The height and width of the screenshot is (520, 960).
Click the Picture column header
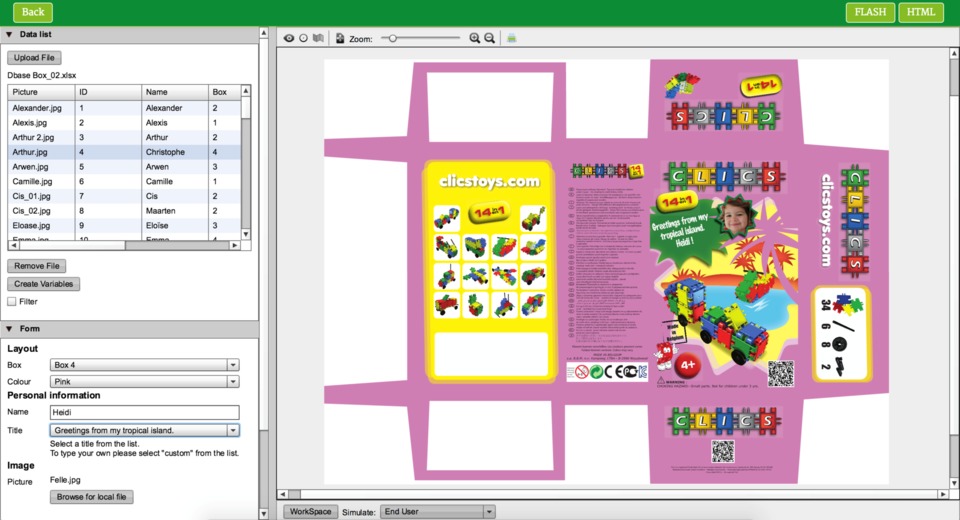(x=41, y=92)
